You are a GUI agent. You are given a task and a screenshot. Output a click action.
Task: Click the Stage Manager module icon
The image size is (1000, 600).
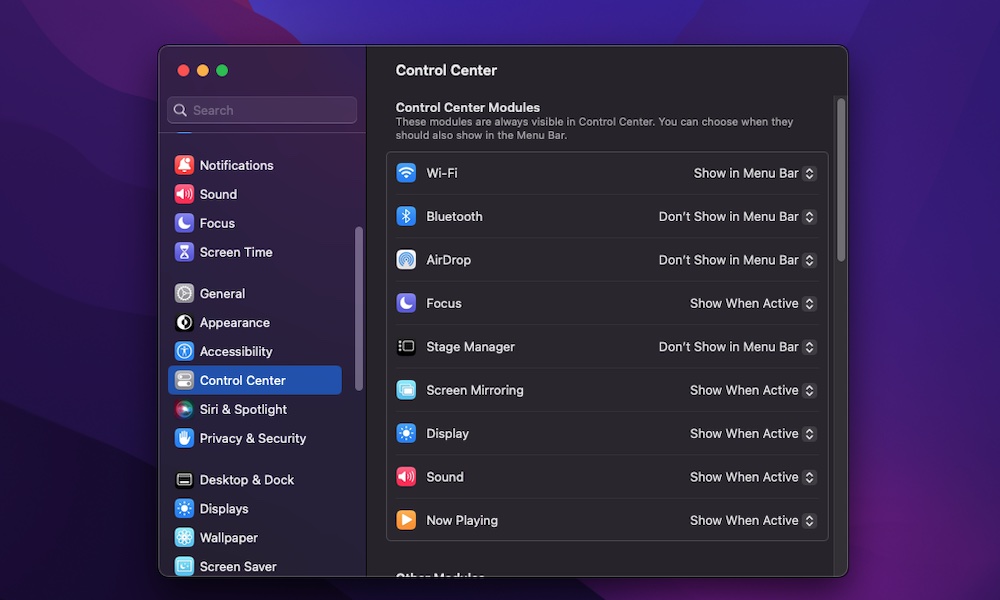click(x=406, y=347)
